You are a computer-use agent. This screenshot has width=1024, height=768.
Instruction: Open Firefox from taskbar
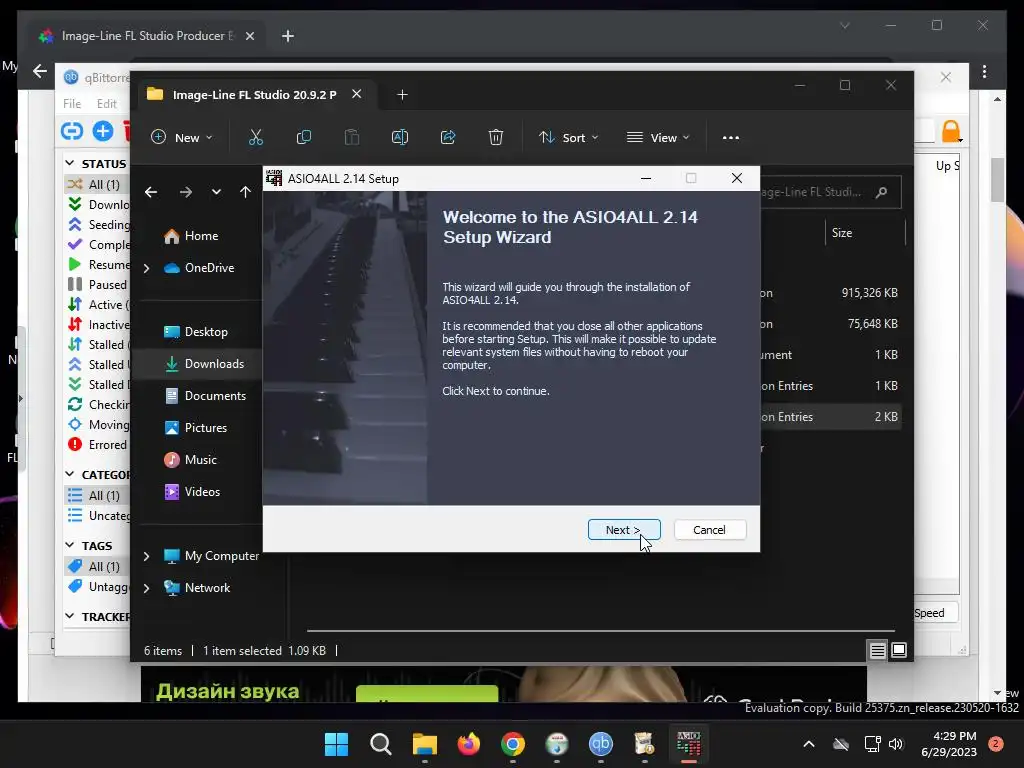[x=469, y=744]
